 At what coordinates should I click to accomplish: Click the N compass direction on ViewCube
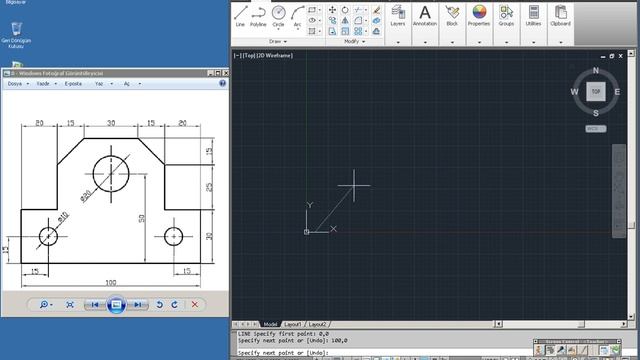596,71
